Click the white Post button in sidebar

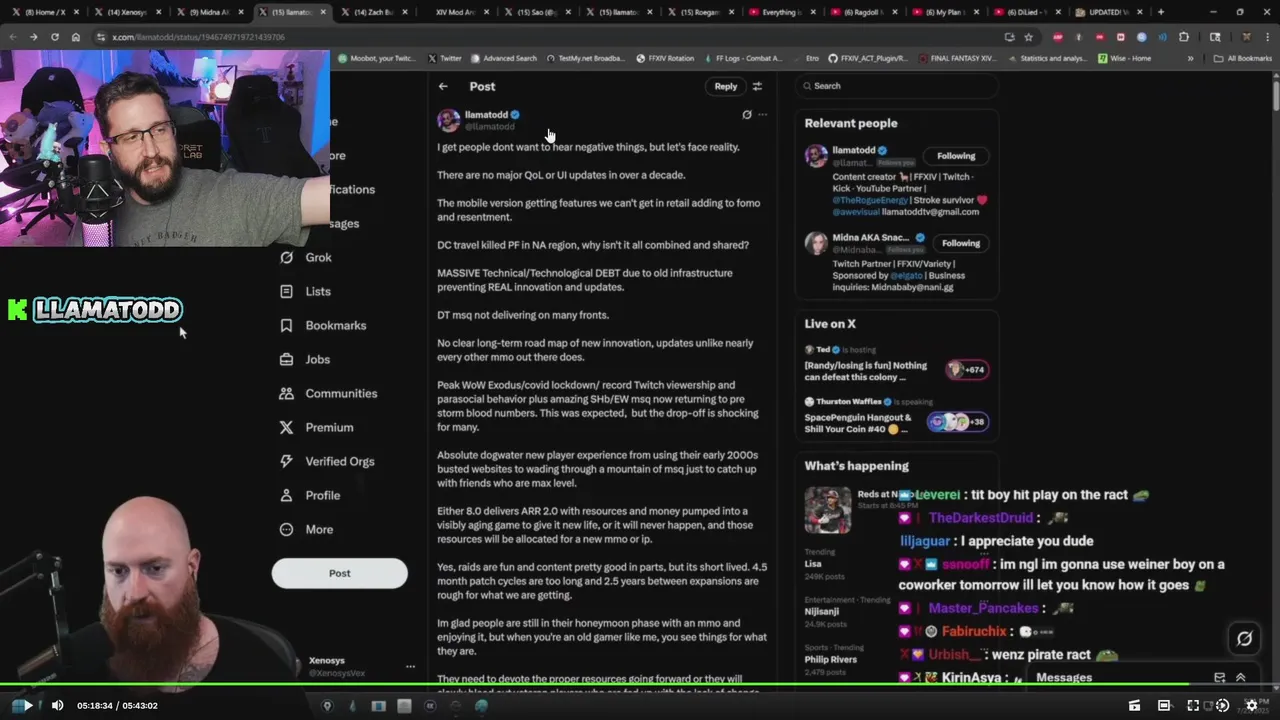[x=339, y=573]
